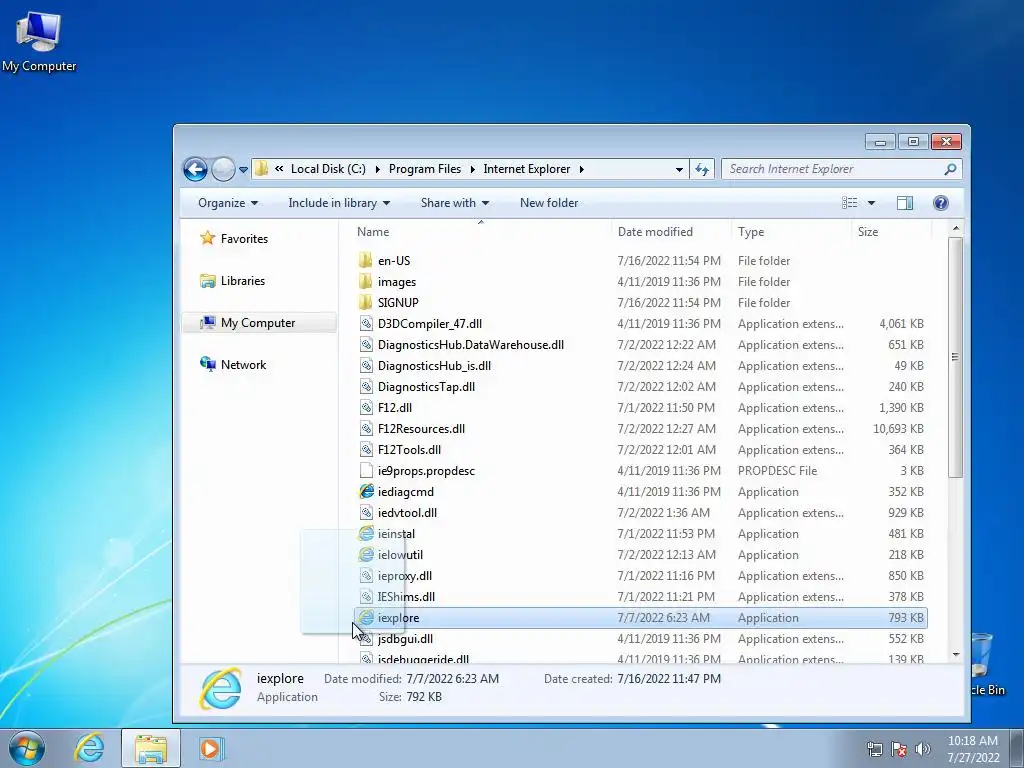
Task: Sort by the Name column header
Action: (x=373, y=232)
